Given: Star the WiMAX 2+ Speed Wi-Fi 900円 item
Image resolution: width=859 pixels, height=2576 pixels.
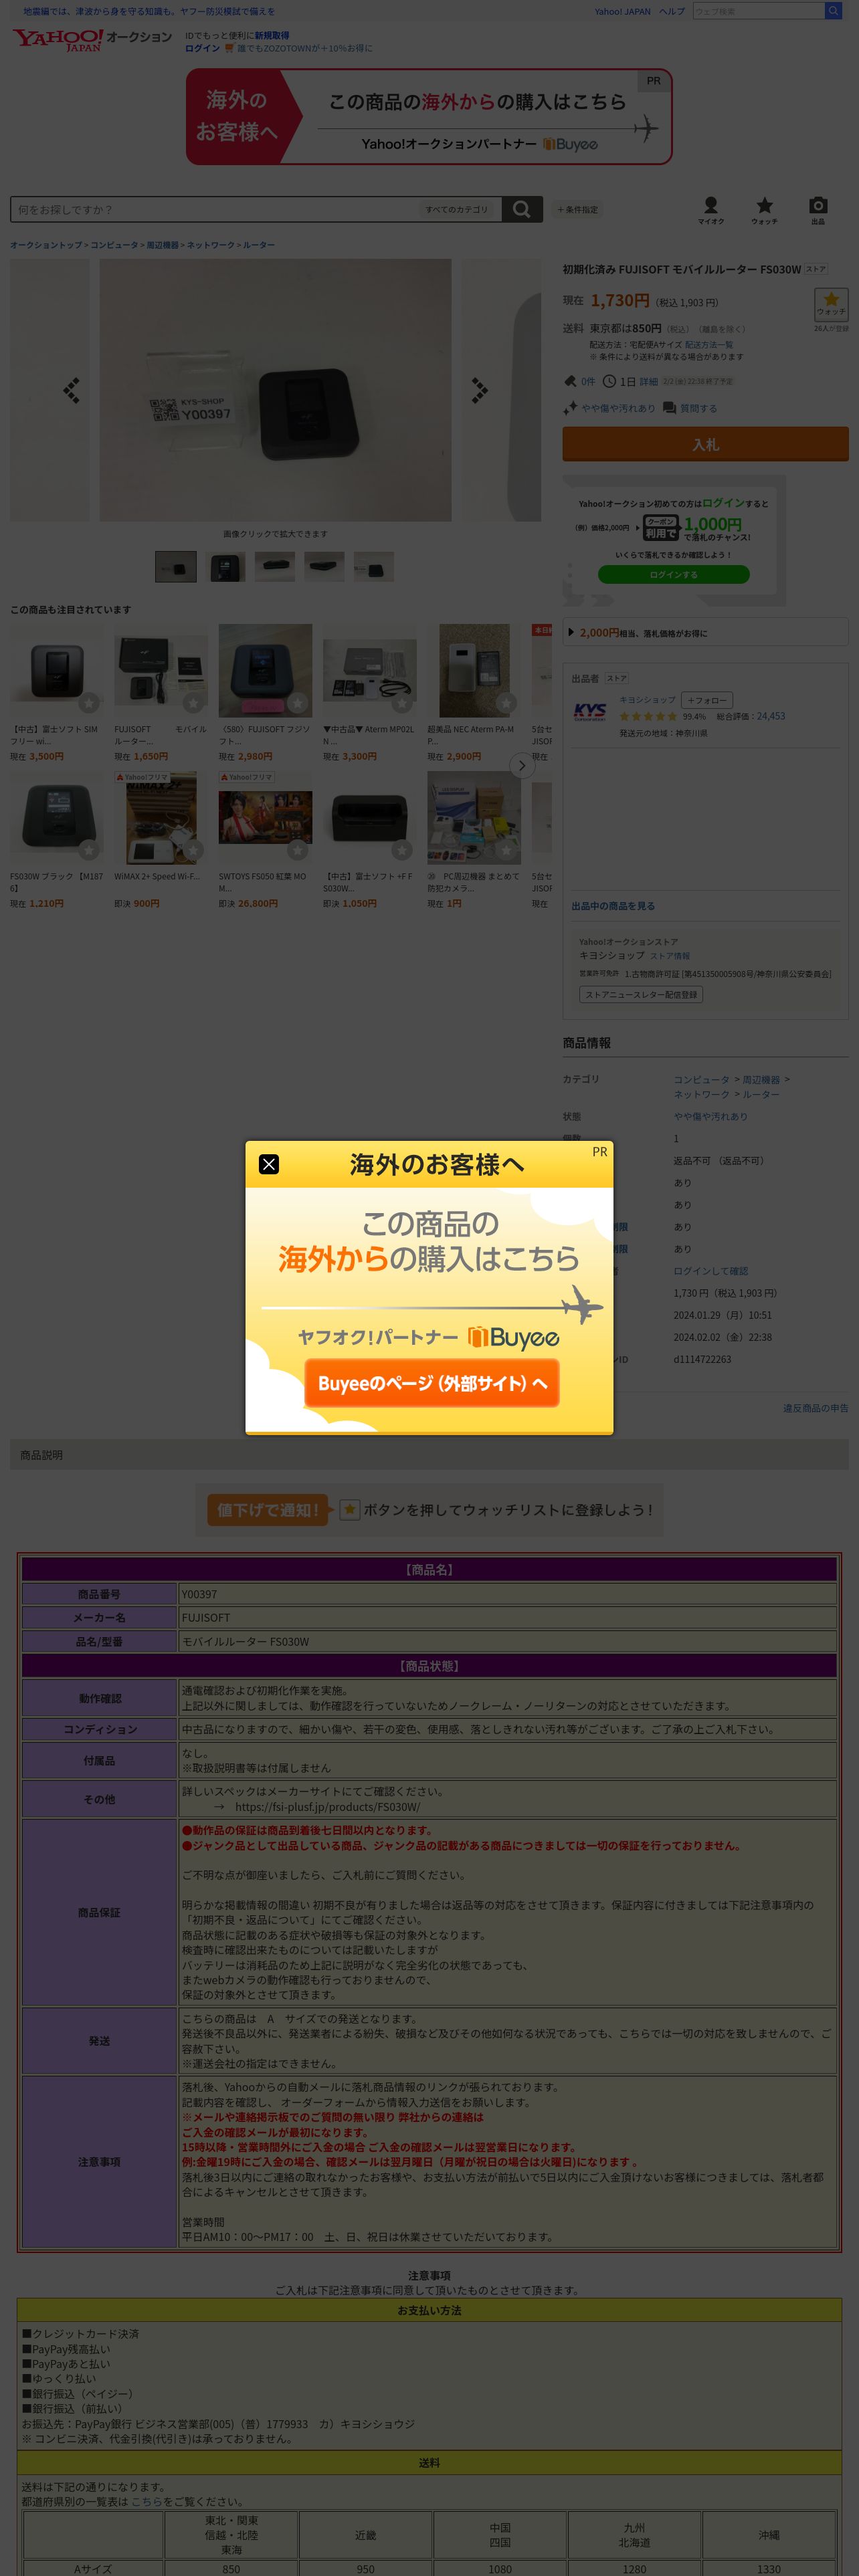Looking at the screenshot, I should pyautogui.click(x=193, y=850).
